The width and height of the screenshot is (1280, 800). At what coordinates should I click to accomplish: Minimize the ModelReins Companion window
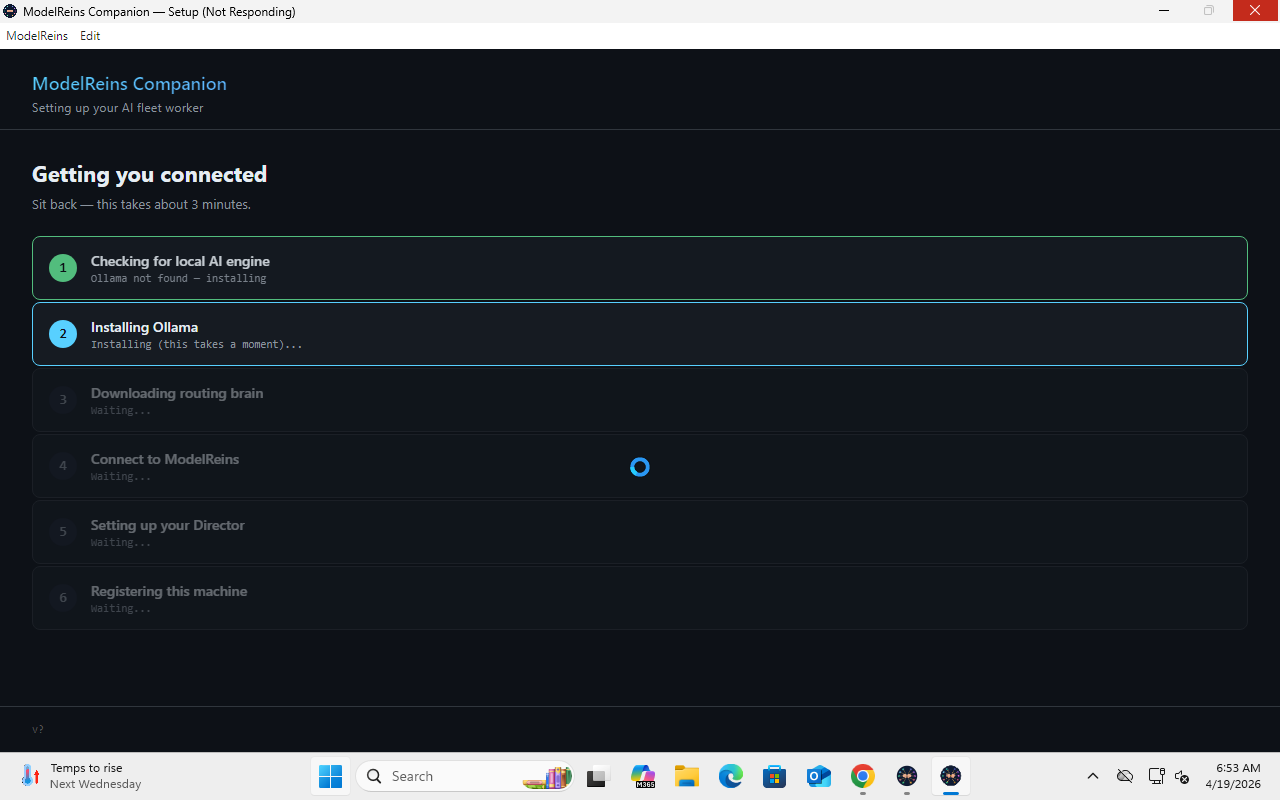pyautogui.click(x=1164, y=11)
